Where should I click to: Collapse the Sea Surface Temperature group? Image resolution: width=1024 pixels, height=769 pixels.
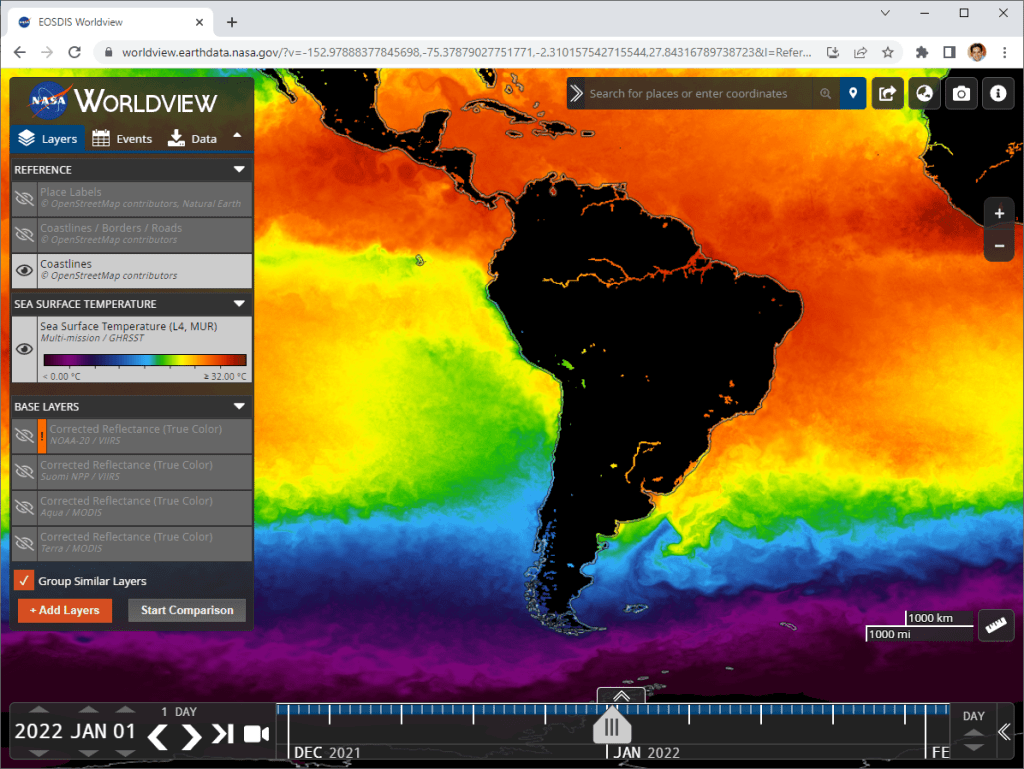point(239,304)
